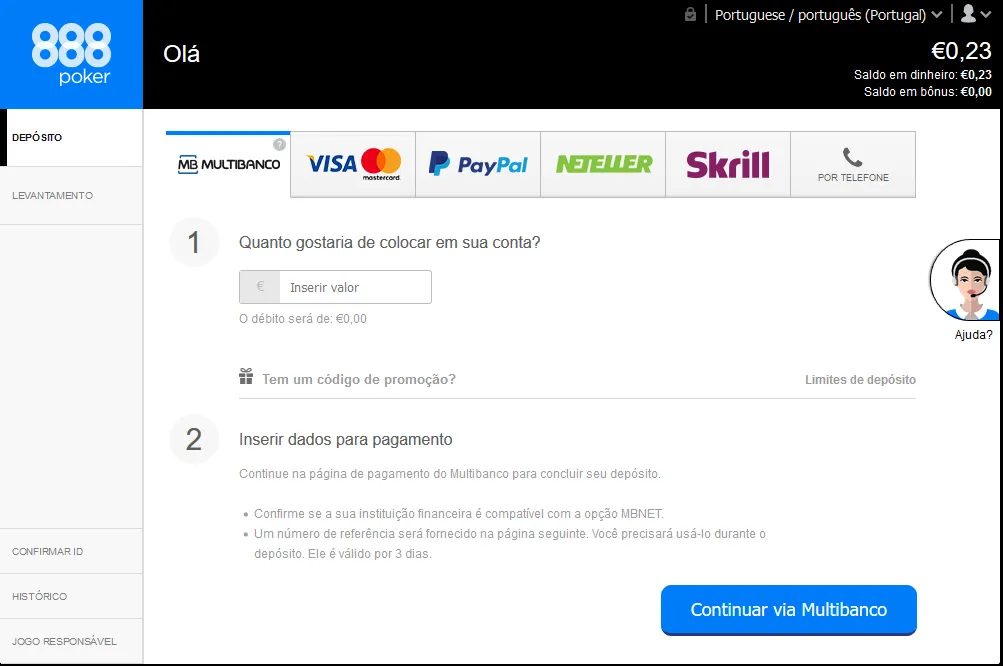Click the gift promo code icon
This screenshot has width=1003, height=666.
(246, 376)
